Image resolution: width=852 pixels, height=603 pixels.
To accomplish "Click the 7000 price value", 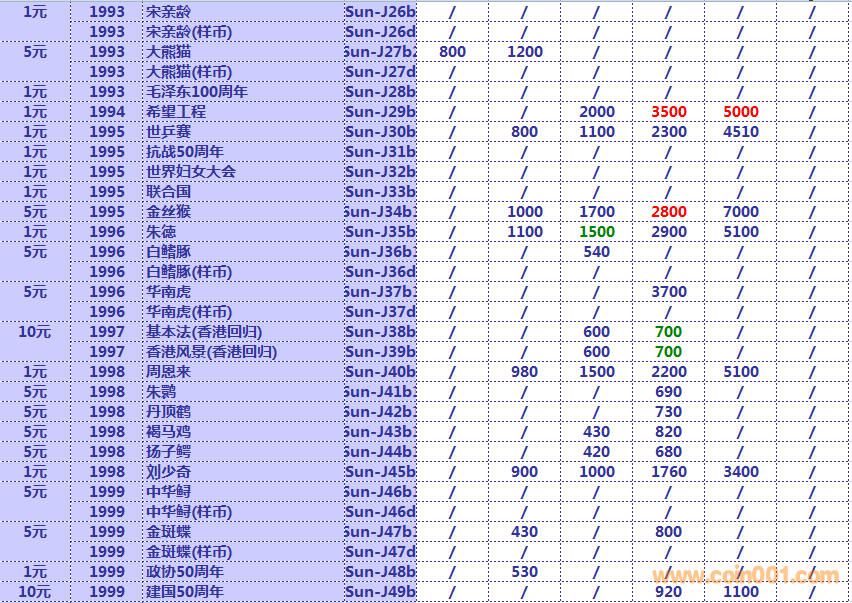I will 740,212.
